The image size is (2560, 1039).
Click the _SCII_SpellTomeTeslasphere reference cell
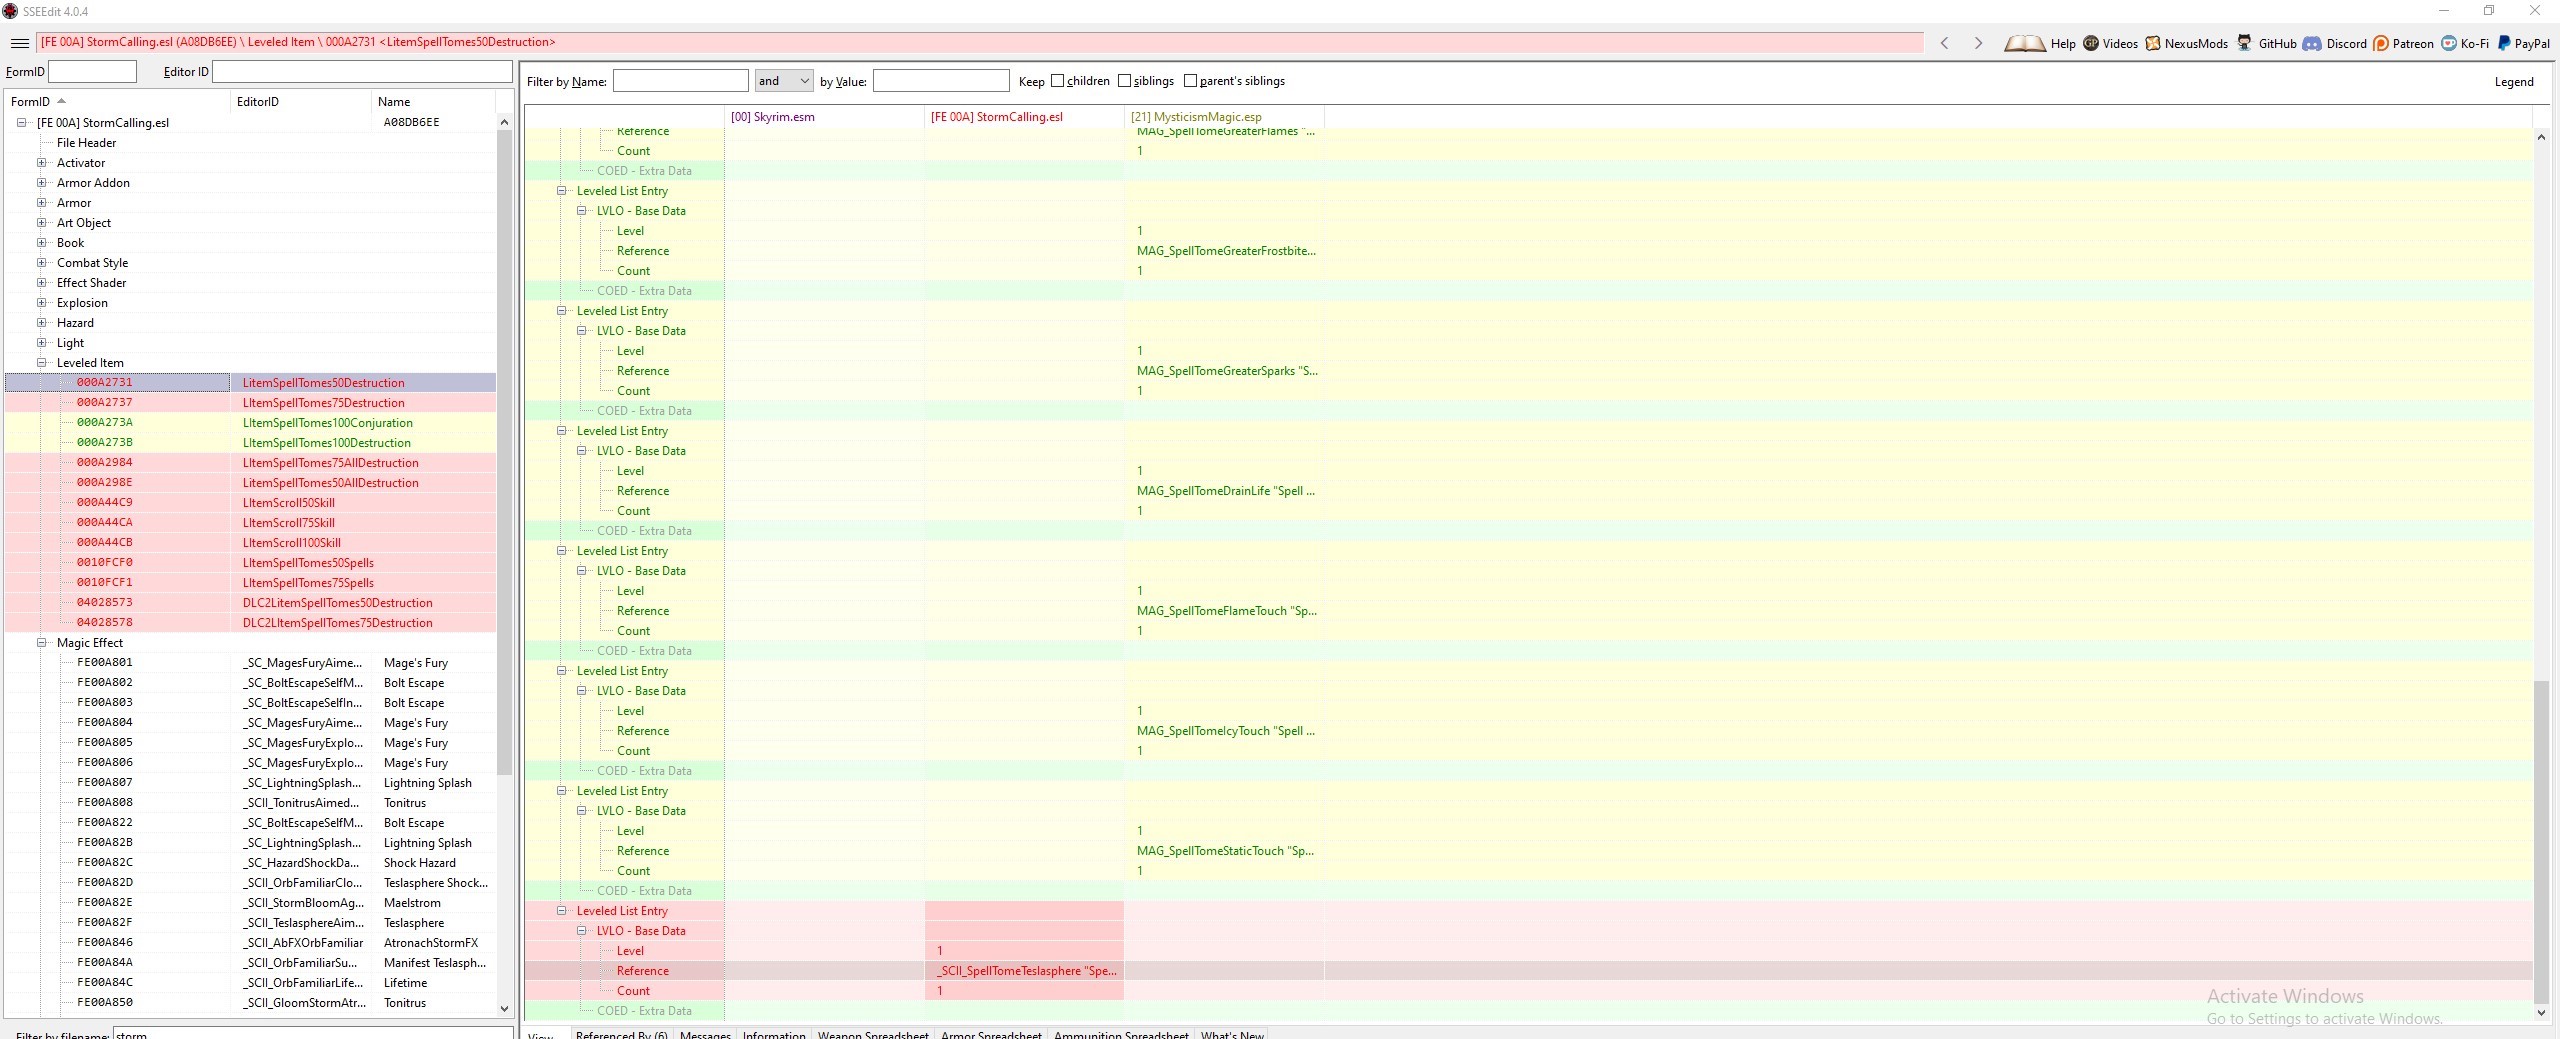coord(1025,971)
